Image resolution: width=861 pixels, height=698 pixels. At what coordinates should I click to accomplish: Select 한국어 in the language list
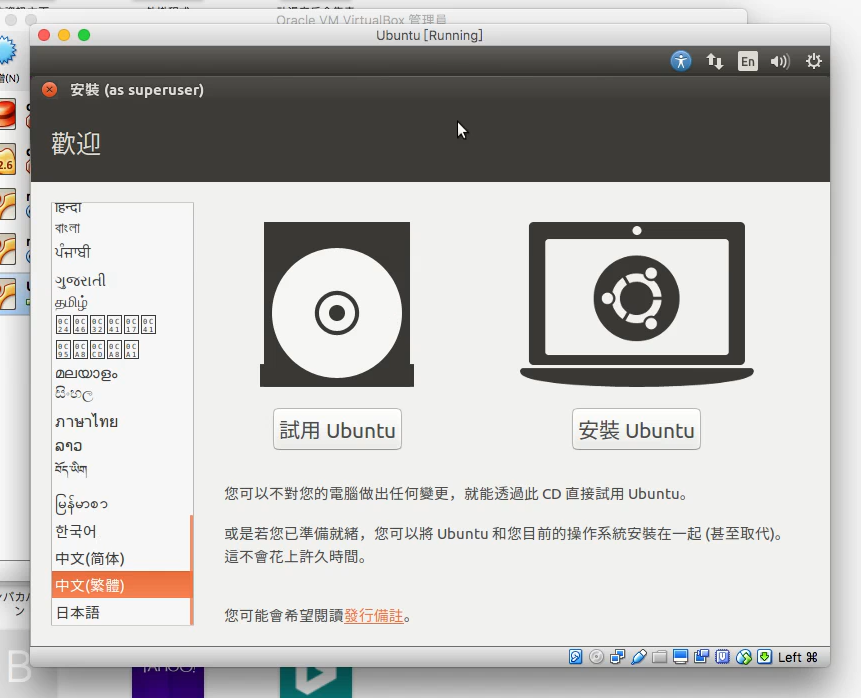(x=121, y=532)
